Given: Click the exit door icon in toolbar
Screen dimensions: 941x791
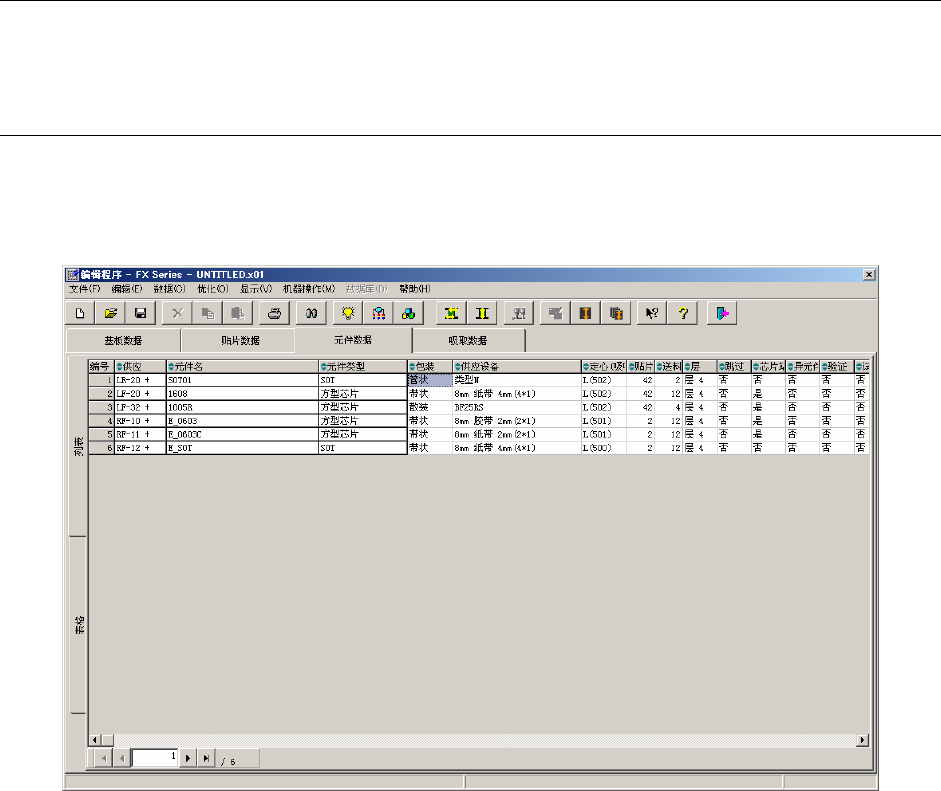Looking at the screenshot, I should click(x=723, y=313).
